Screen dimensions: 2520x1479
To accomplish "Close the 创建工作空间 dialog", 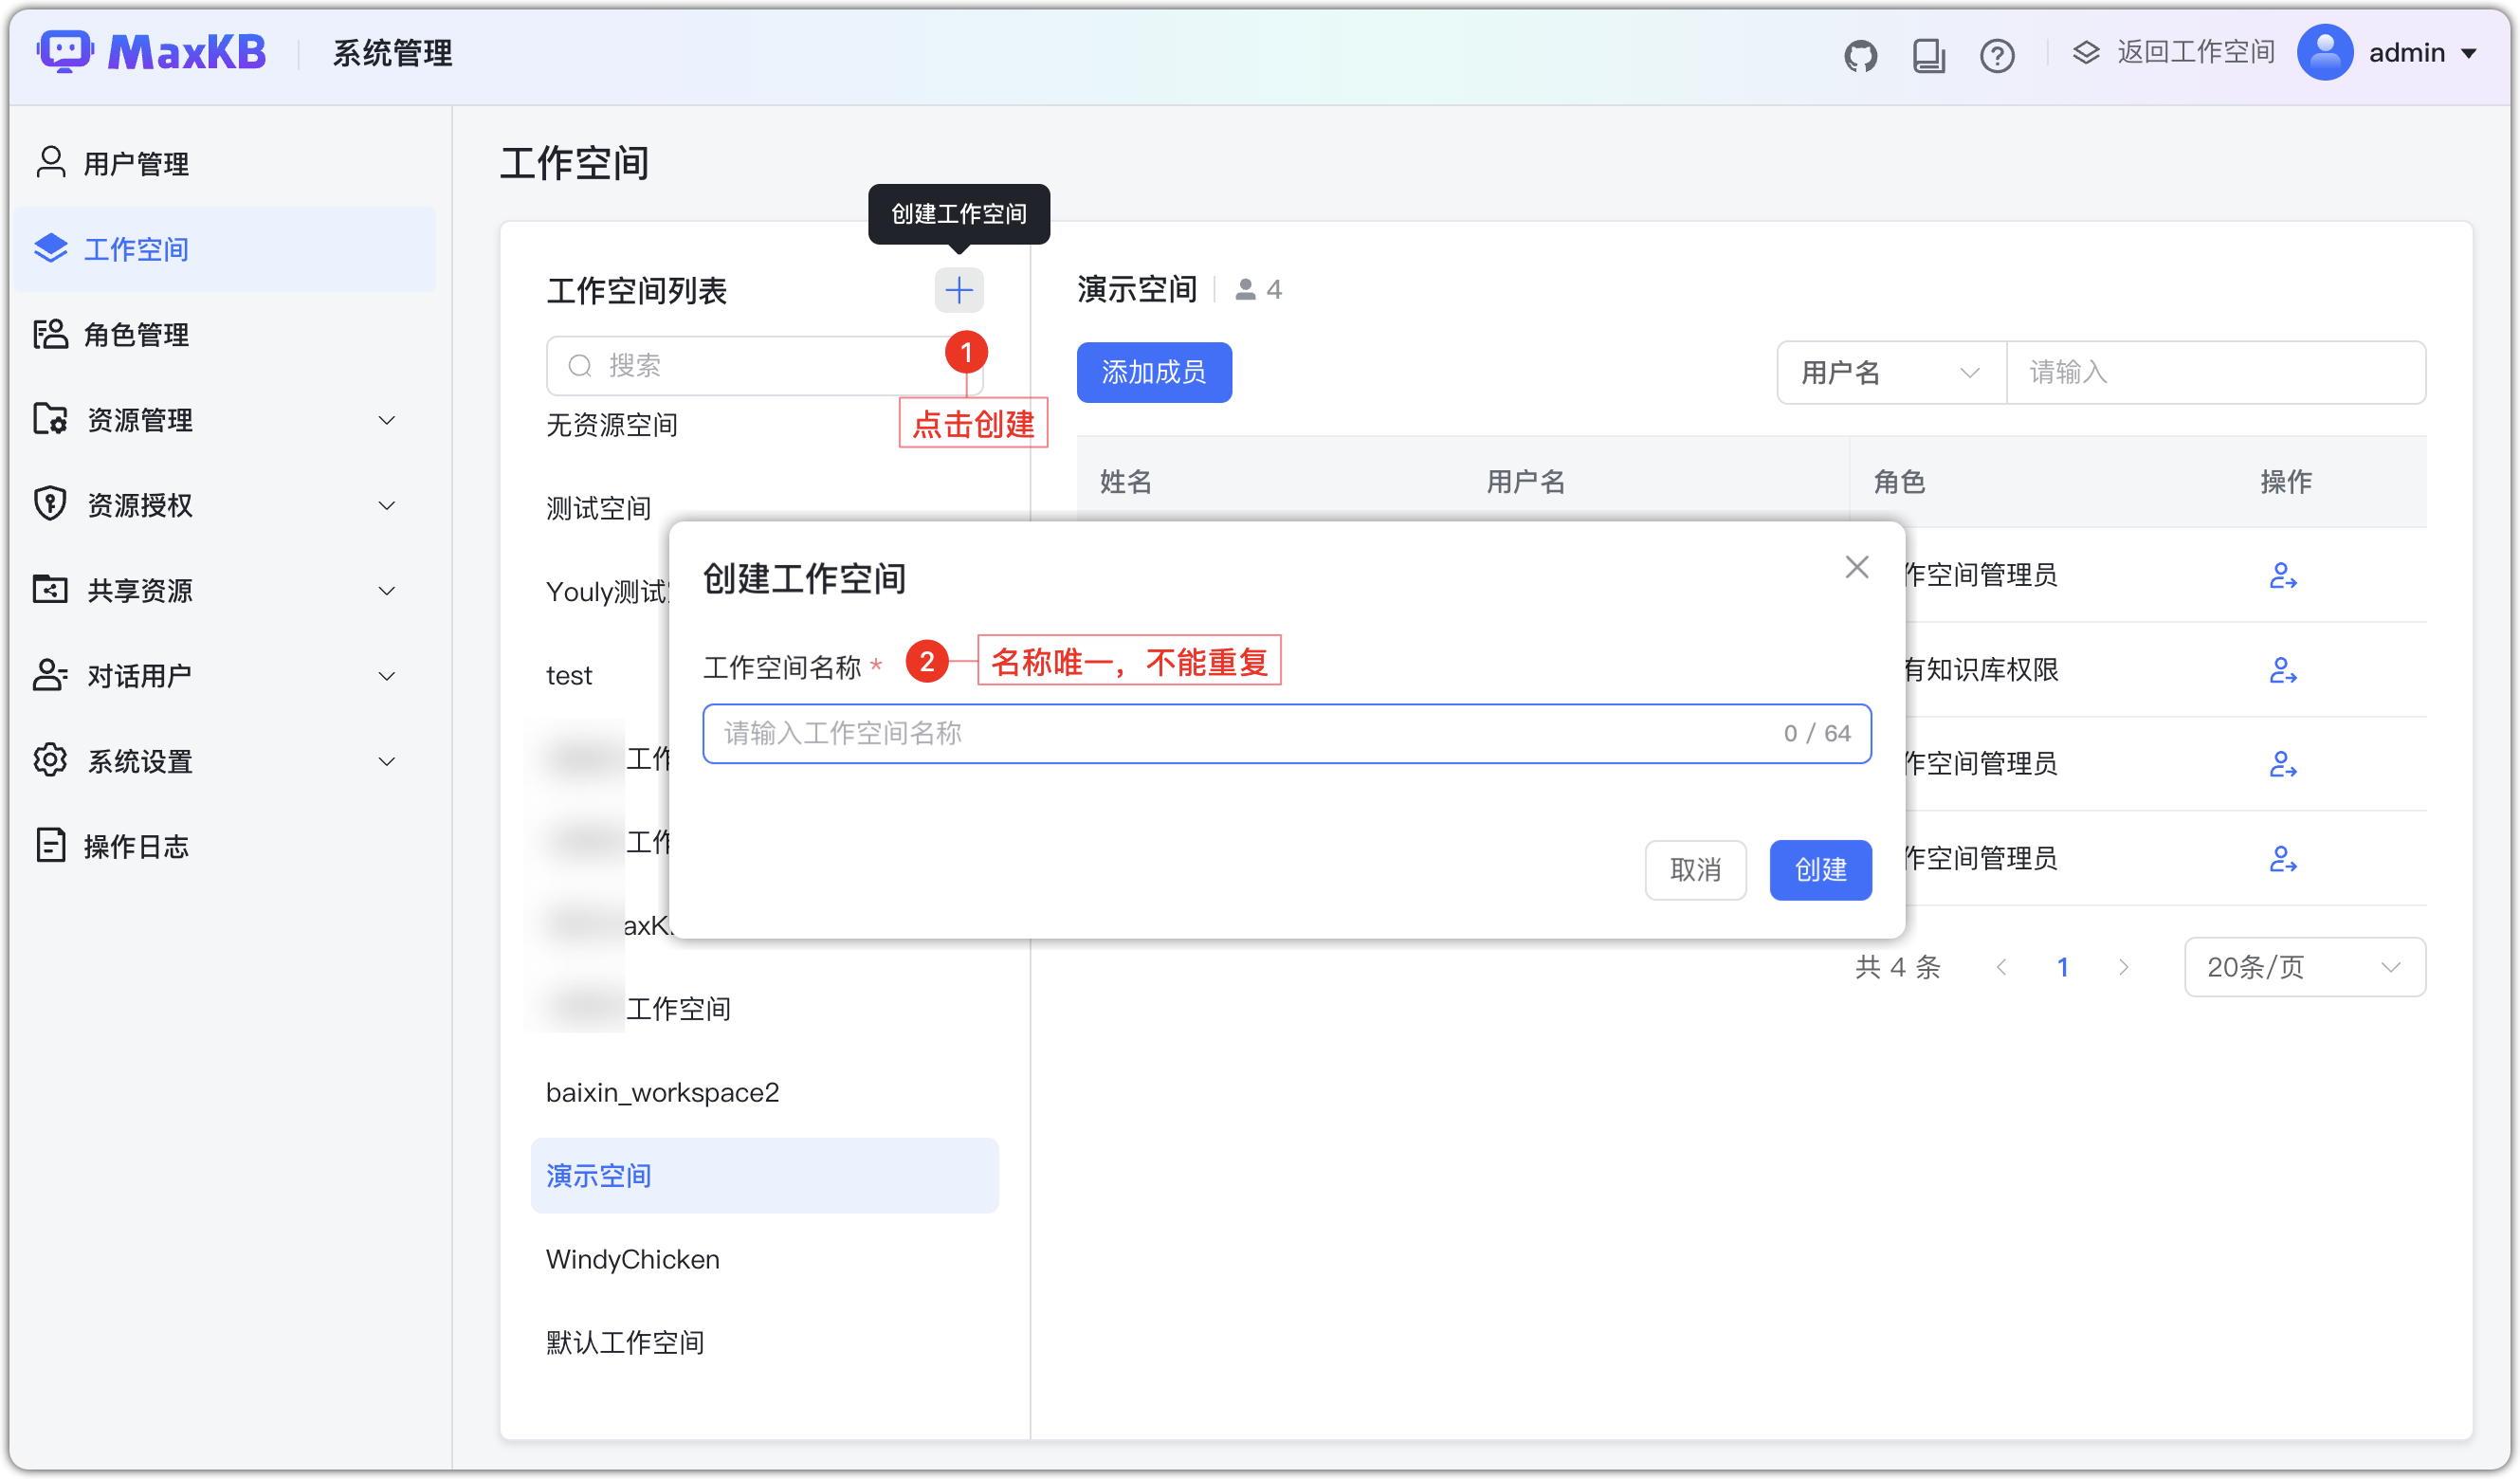I will (x=1856, y=566).
